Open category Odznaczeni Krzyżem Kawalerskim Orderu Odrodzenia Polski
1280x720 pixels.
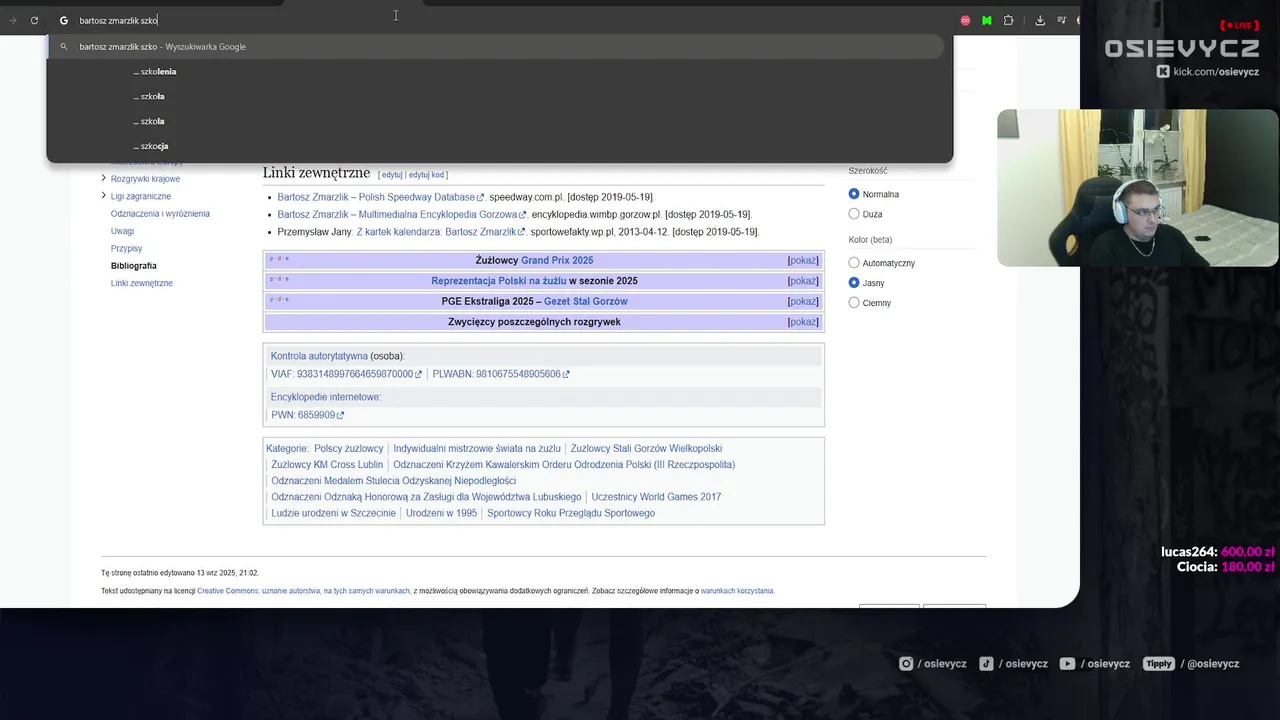[x=564, y=465]
